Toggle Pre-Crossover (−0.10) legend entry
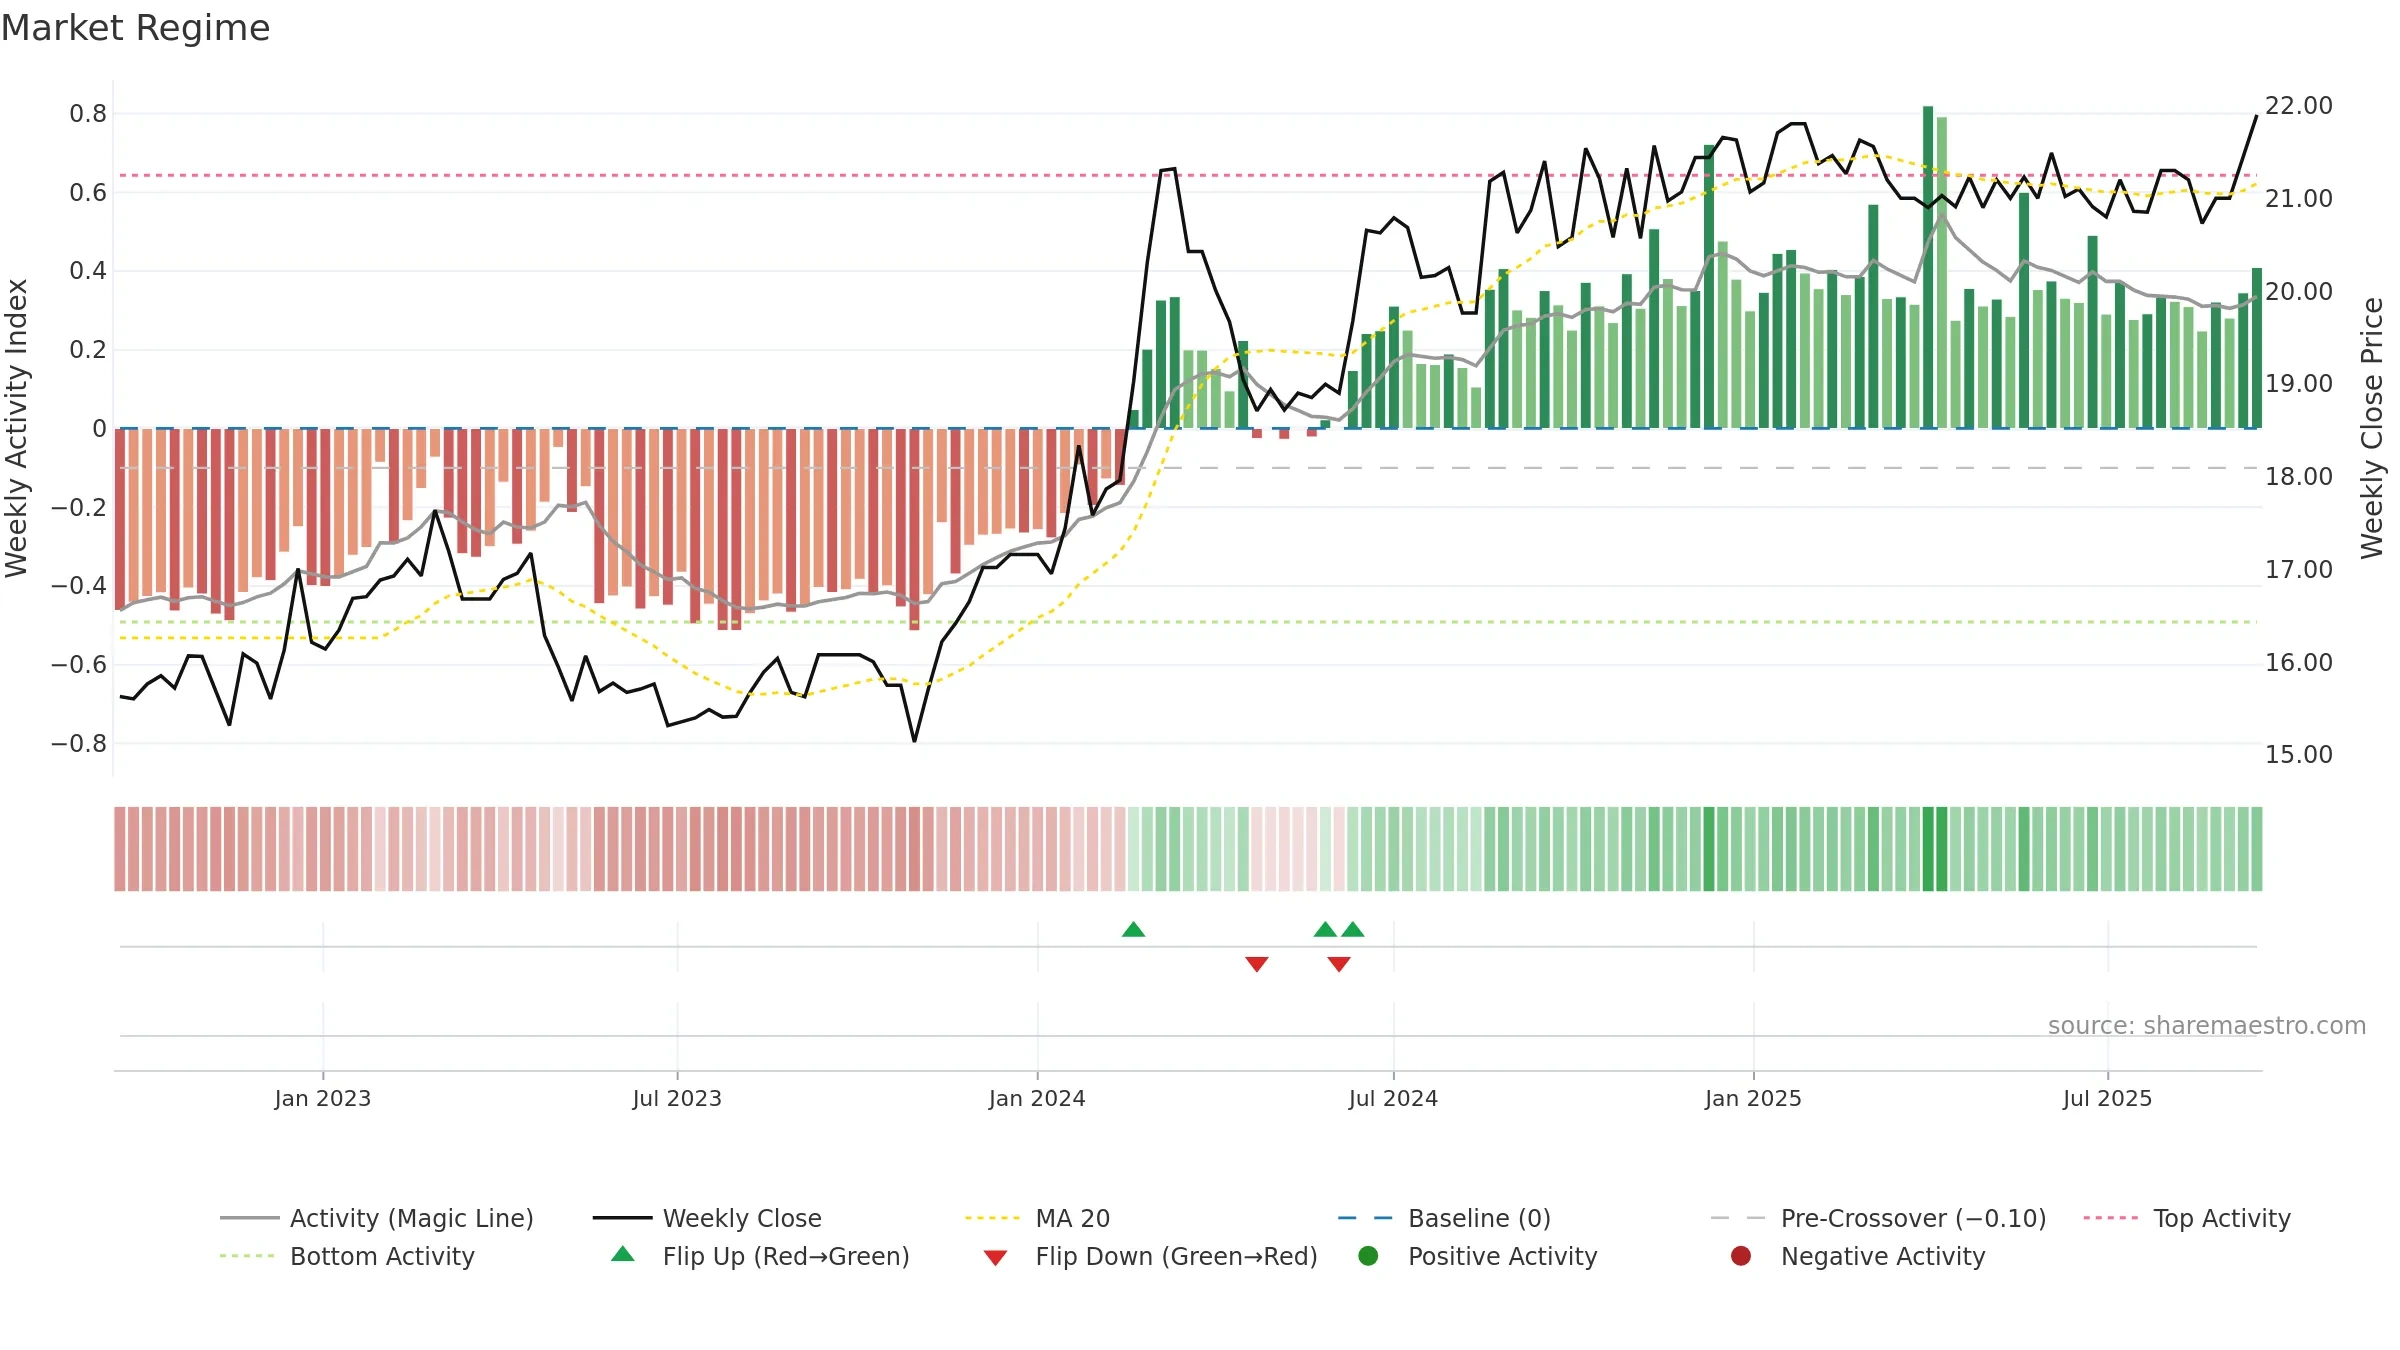 pos(1878,1218)
